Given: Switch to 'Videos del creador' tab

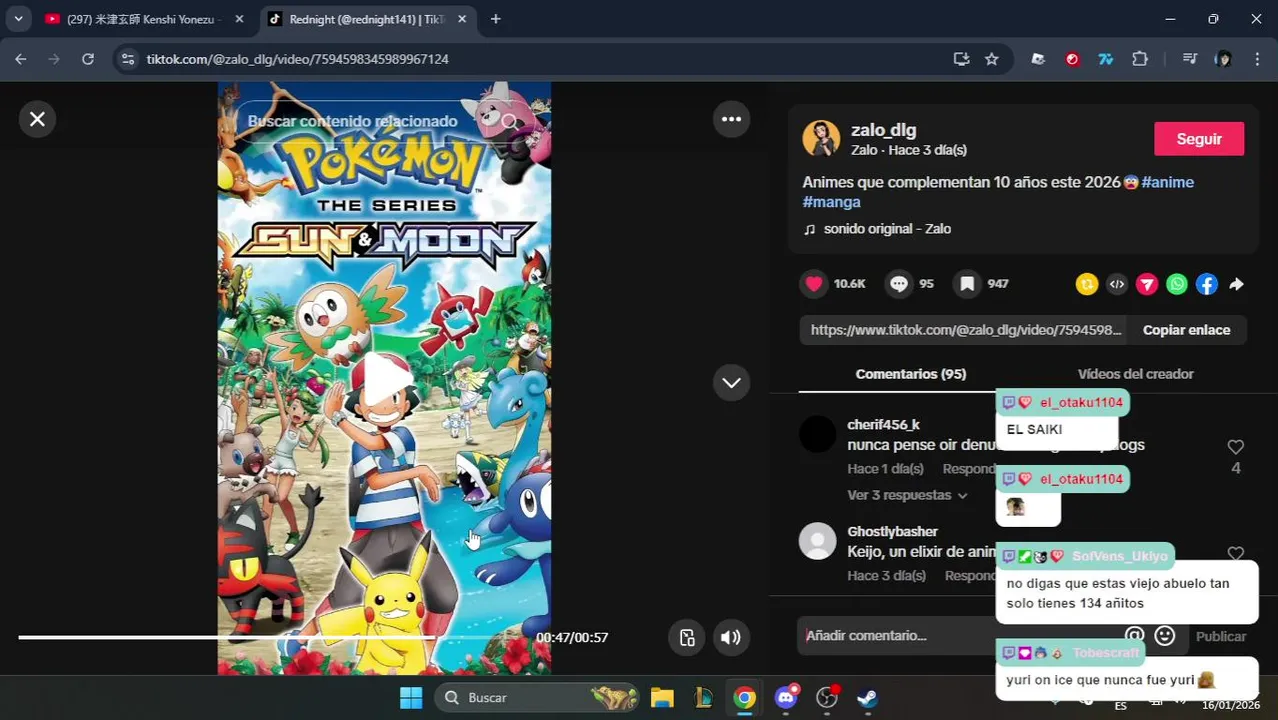Looking at the screenshot, I should [1135, 374].
